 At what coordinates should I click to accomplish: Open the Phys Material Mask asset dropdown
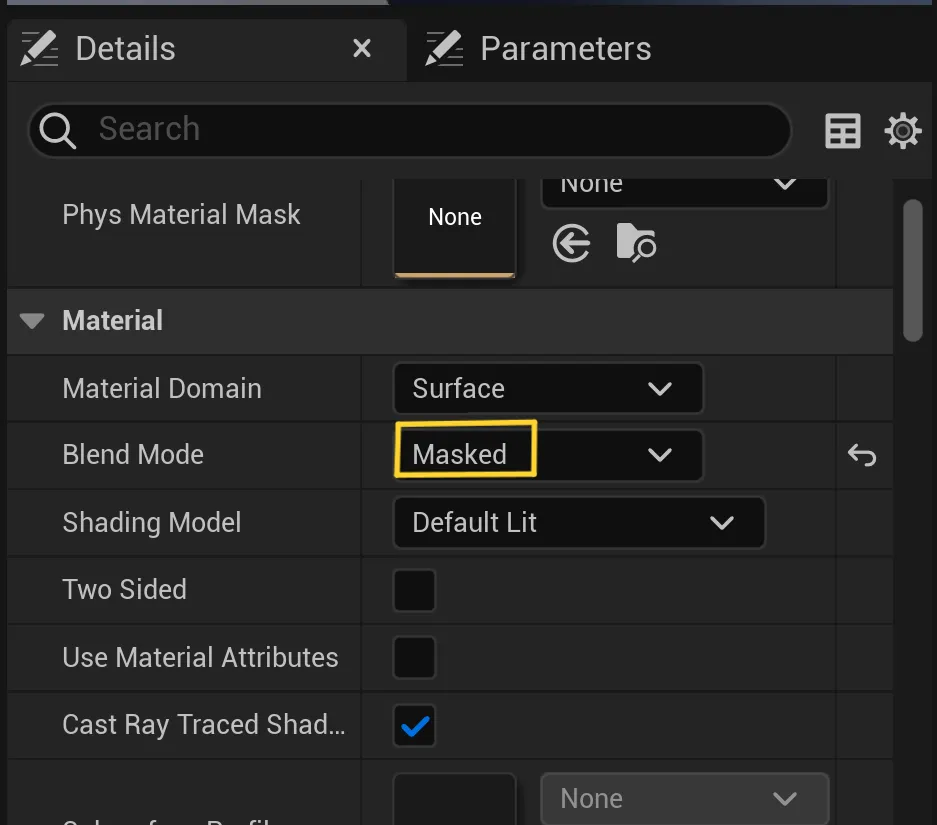684,191
